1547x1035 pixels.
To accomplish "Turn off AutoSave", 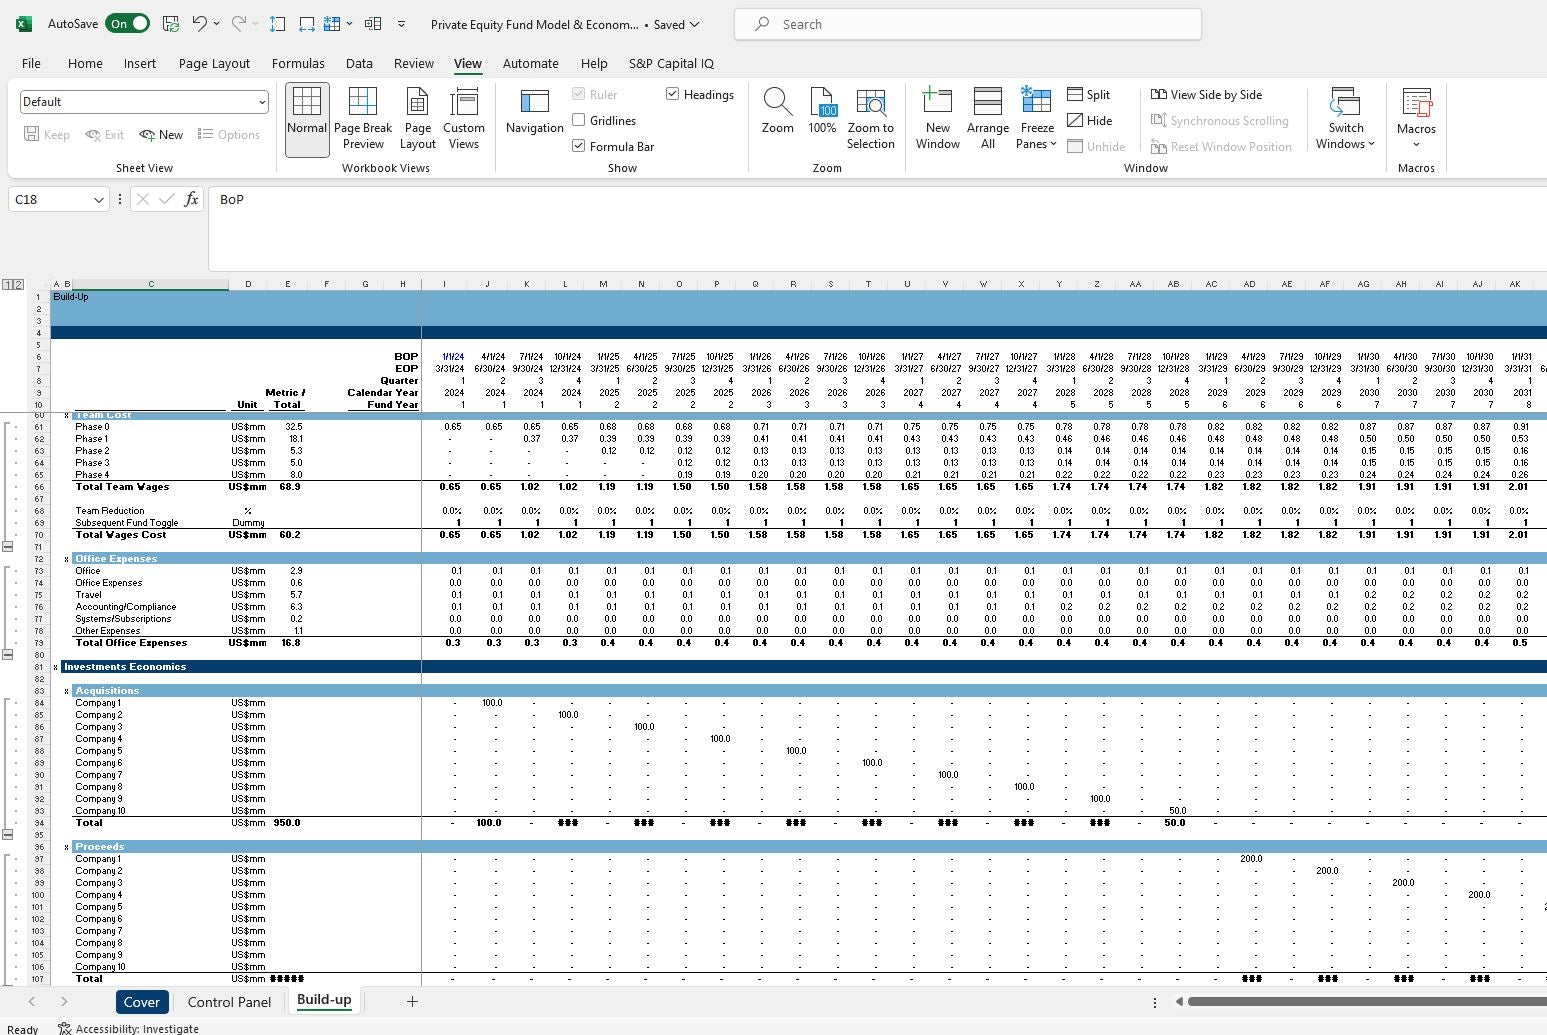I will (127, 23).
